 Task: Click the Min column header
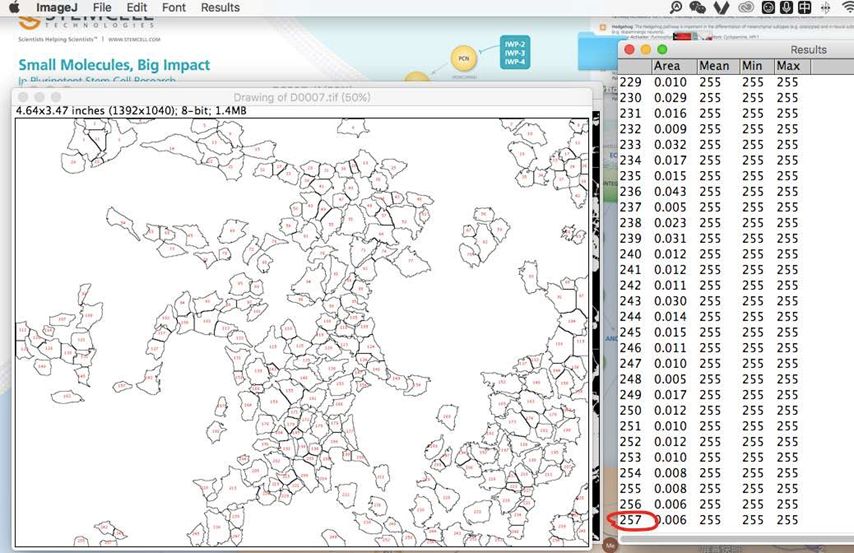(757, 66)
